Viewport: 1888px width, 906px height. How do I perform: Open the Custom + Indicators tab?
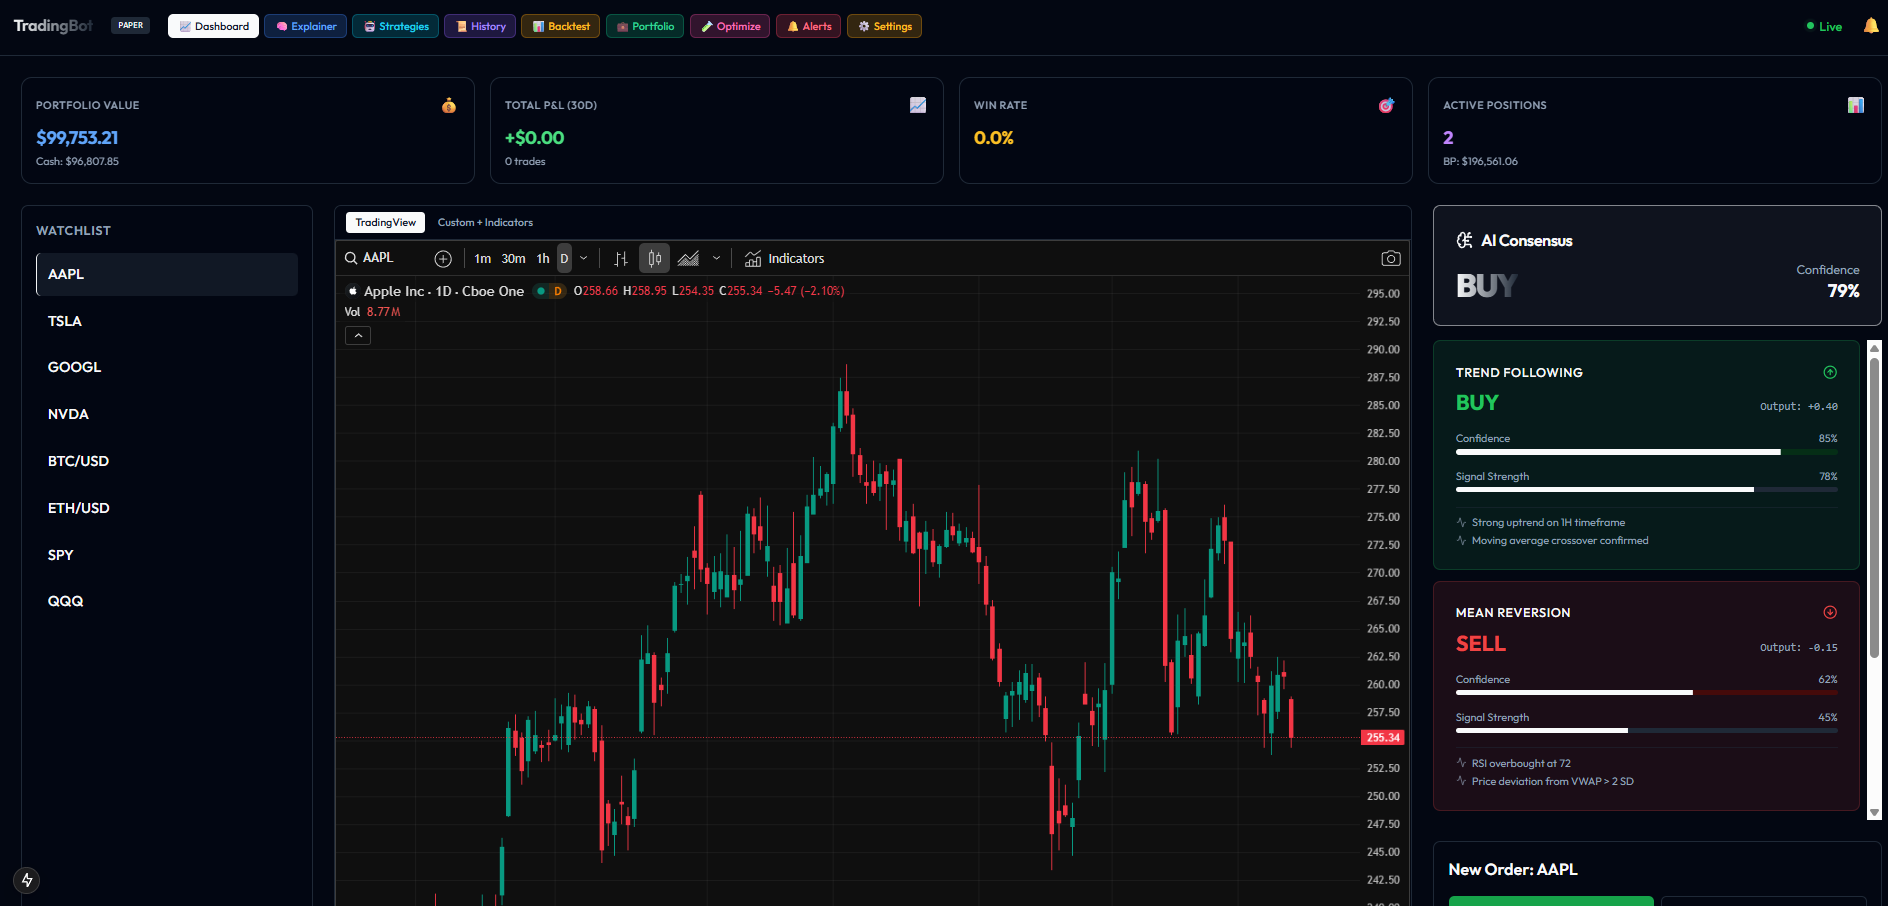click(x=486, y=222)
